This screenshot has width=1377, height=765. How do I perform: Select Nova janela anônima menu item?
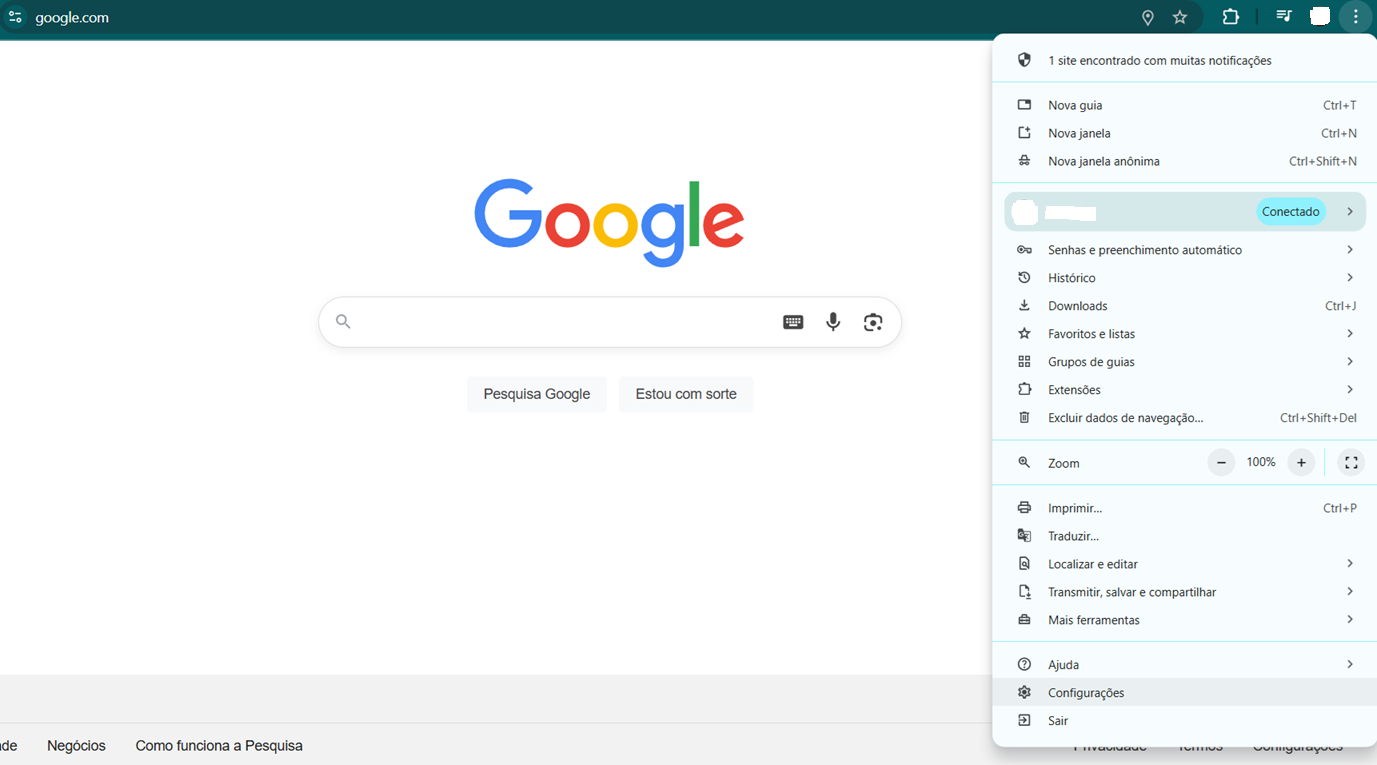(x=1103, y=161)
